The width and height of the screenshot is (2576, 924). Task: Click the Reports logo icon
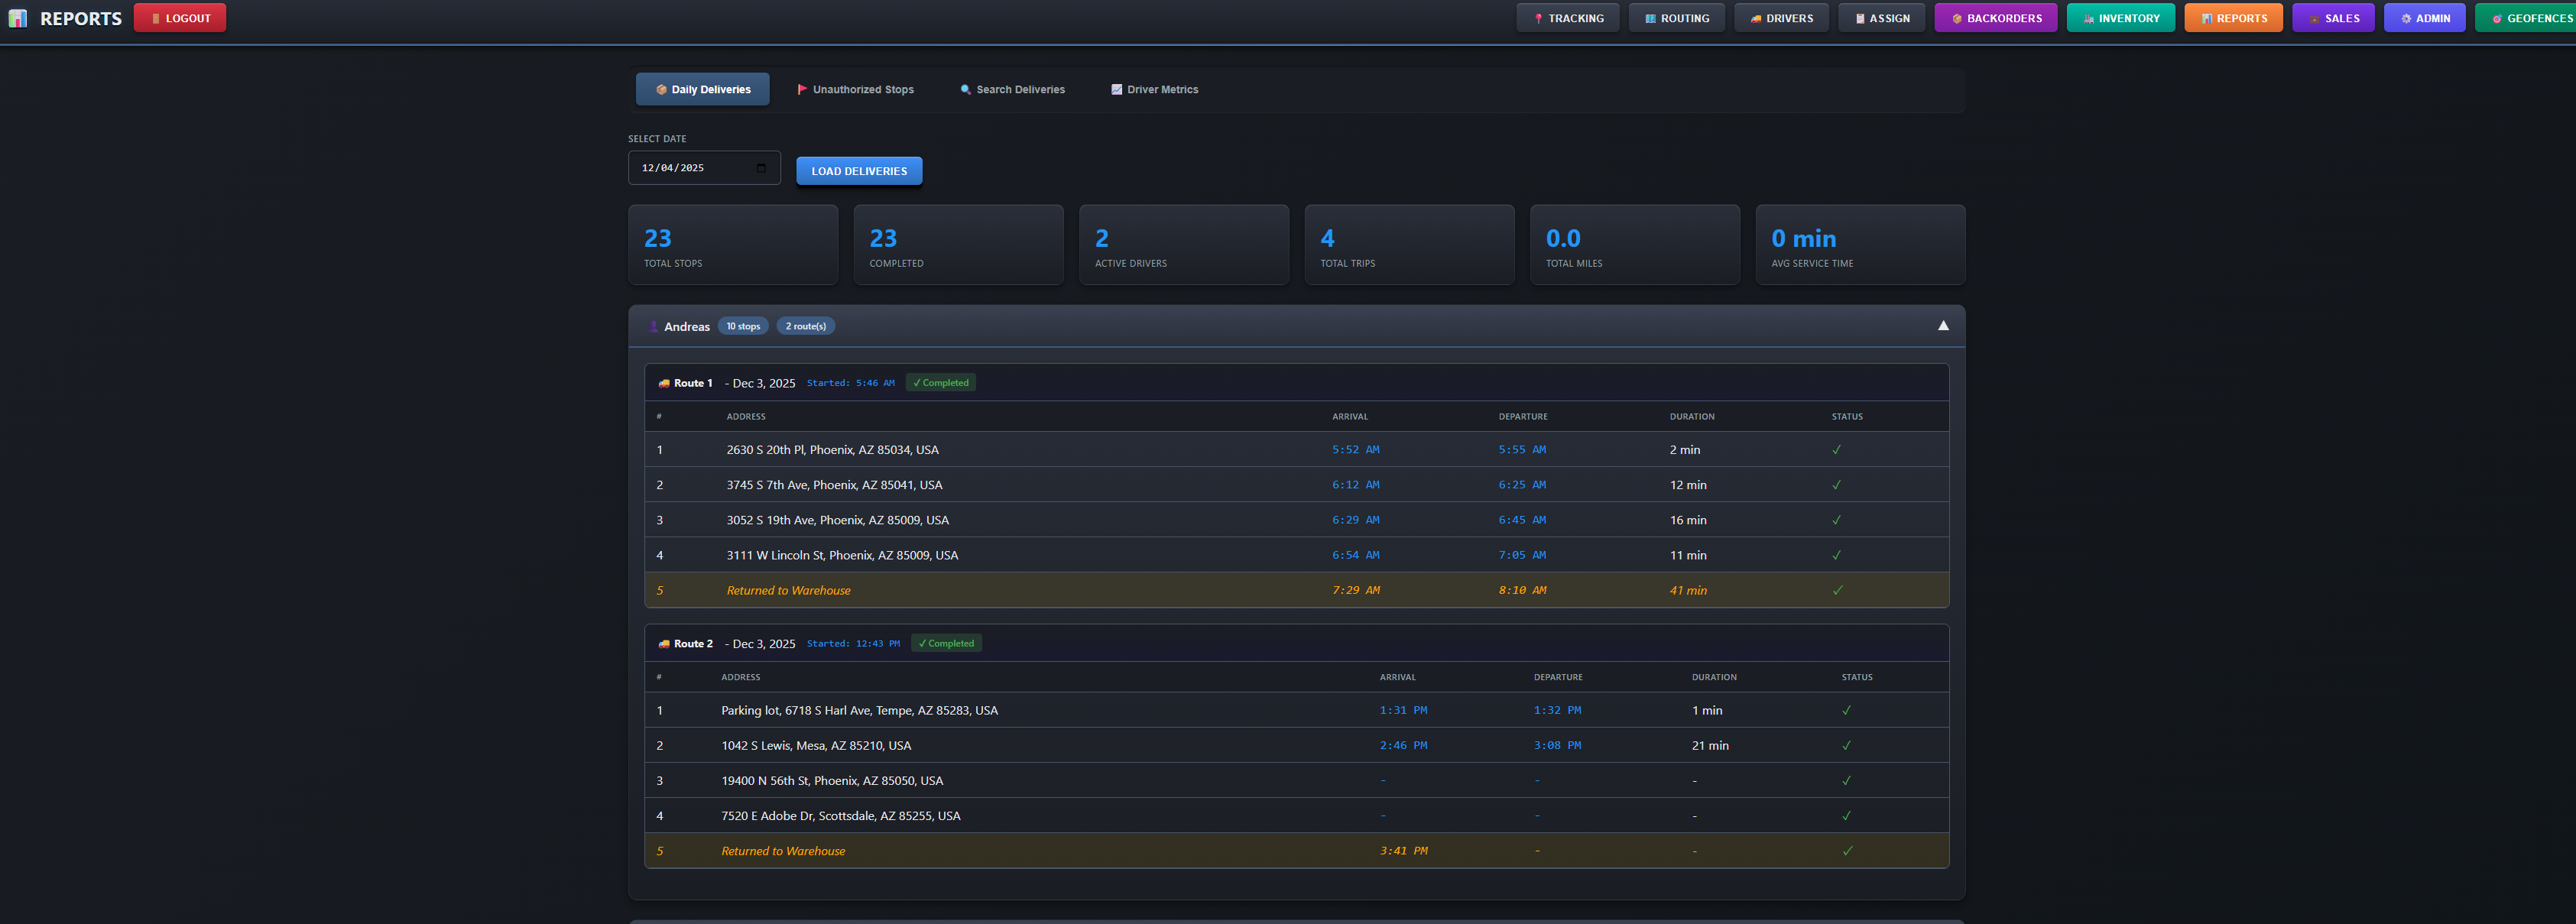(x=18, y=18)
